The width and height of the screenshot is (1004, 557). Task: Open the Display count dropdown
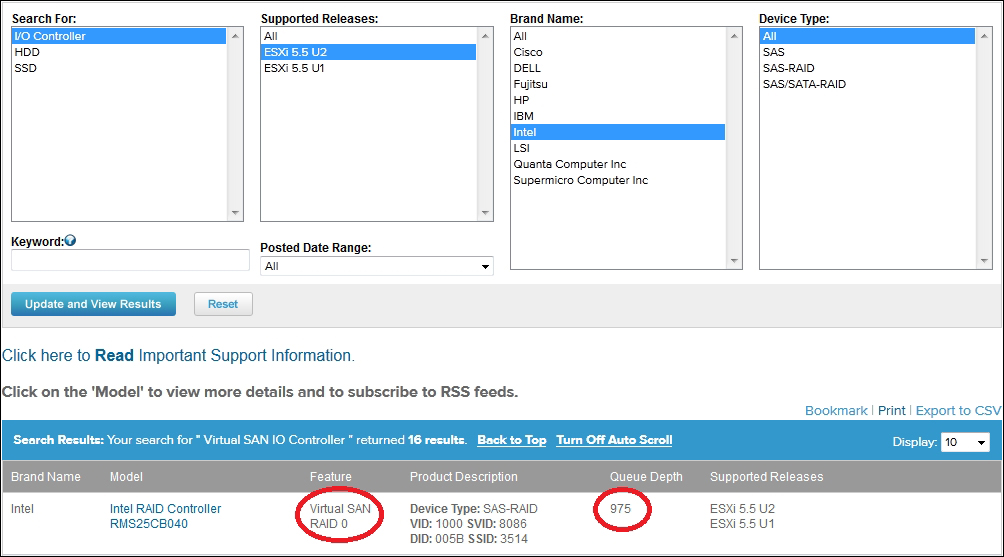click(x=965, y=442)
